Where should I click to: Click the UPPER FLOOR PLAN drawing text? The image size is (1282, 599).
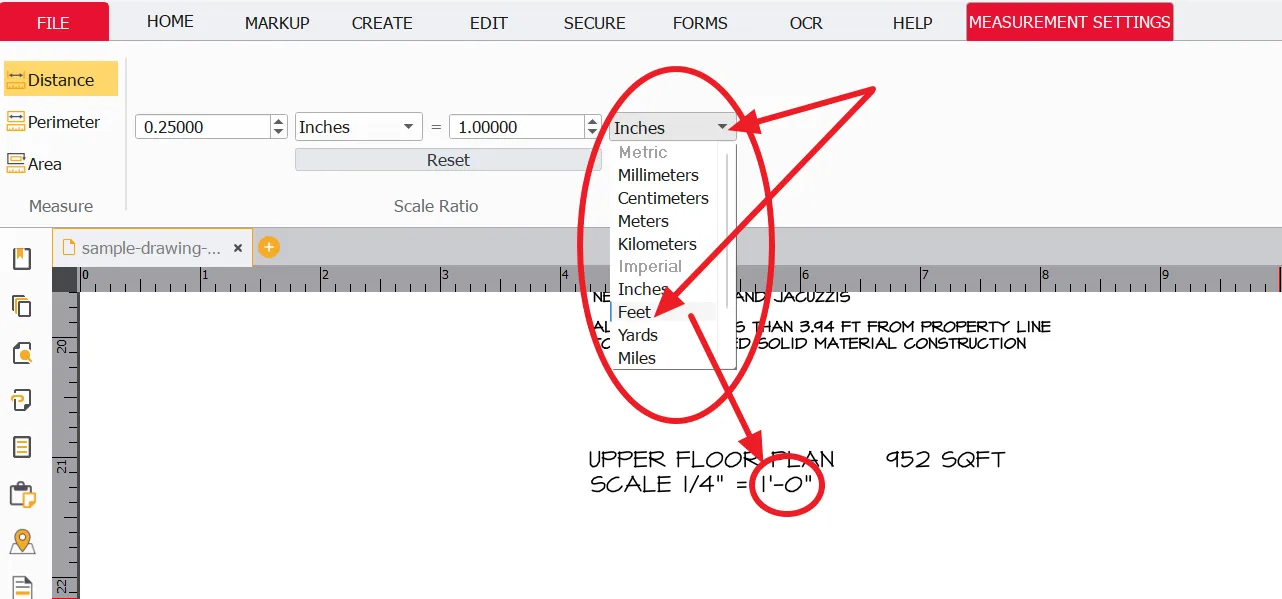click(x=711, y=460)
